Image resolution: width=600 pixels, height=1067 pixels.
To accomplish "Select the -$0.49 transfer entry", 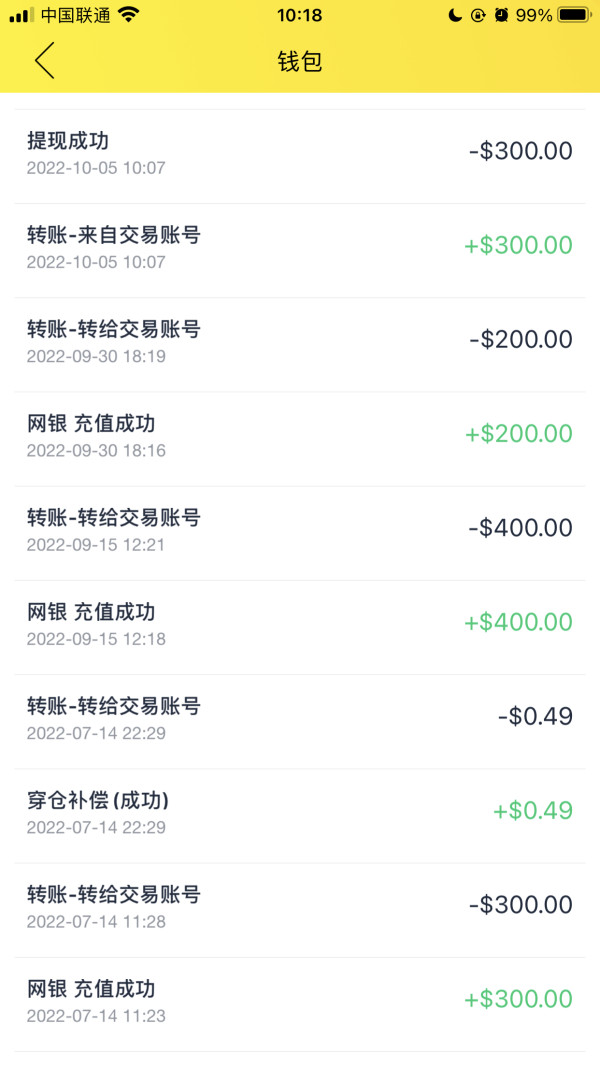I will click(x=300, y=717).
